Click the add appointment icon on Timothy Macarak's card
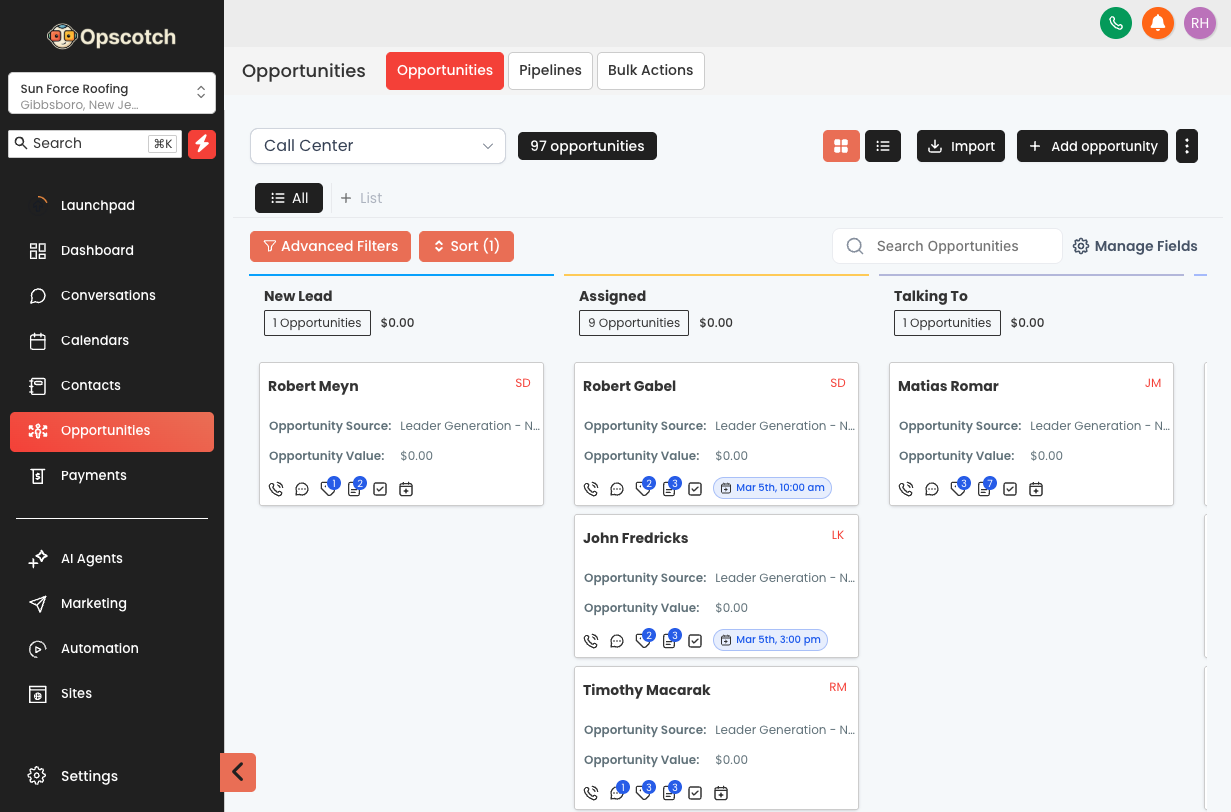This screenshot has height=812, width=1231. [x=721, y=793]
